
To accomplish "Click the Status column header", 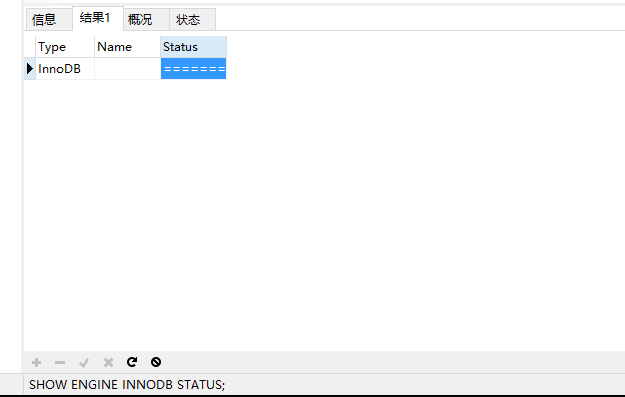I will pos(194,47).
